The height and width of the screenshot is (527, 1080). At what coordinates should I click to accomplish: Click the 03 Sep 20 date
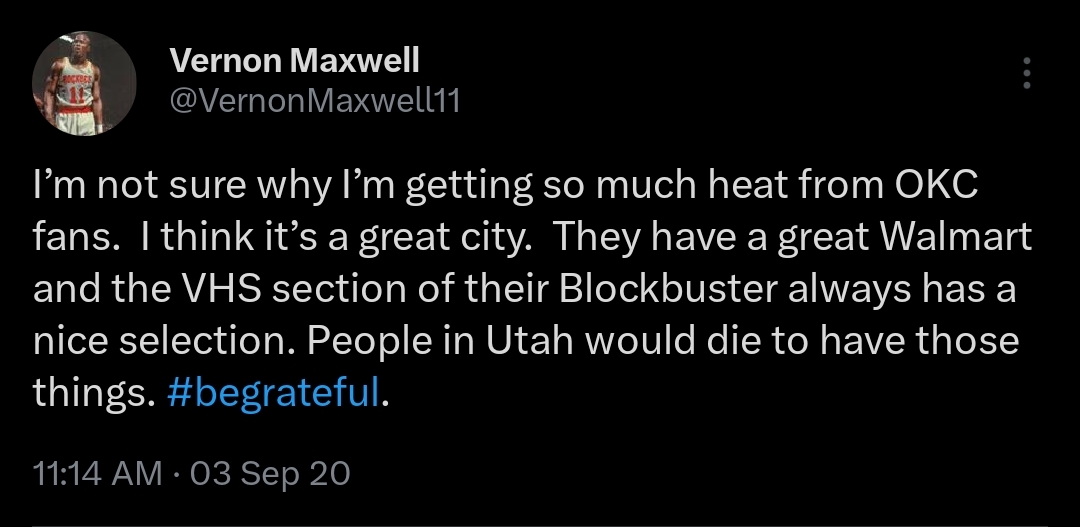tap(270, 472)
